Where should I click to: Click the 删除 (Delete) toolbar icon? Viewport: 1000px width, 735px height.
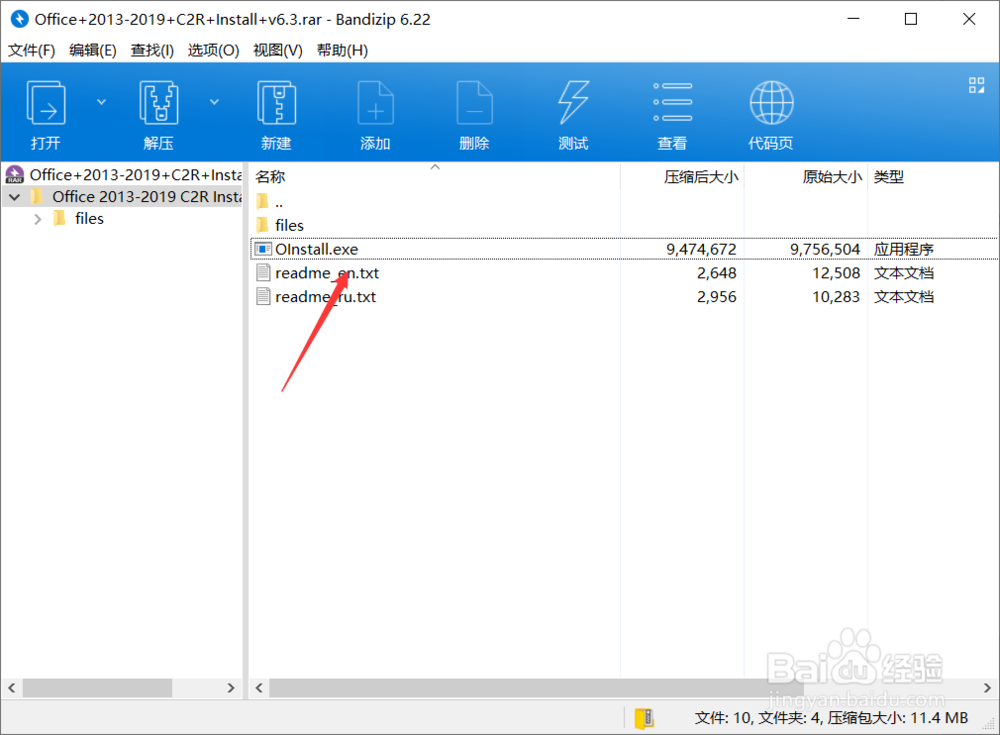click(474, 102)
